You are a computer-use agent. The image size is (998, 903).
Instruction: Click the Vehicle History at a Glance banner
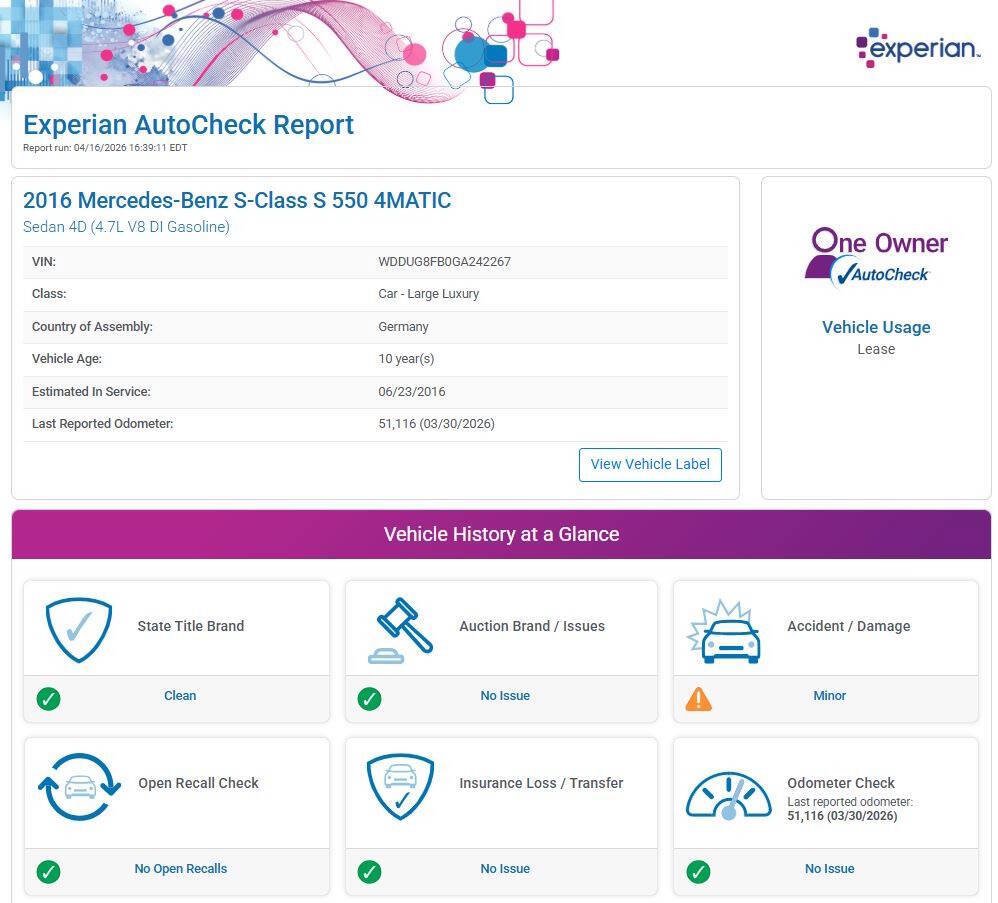501,534
